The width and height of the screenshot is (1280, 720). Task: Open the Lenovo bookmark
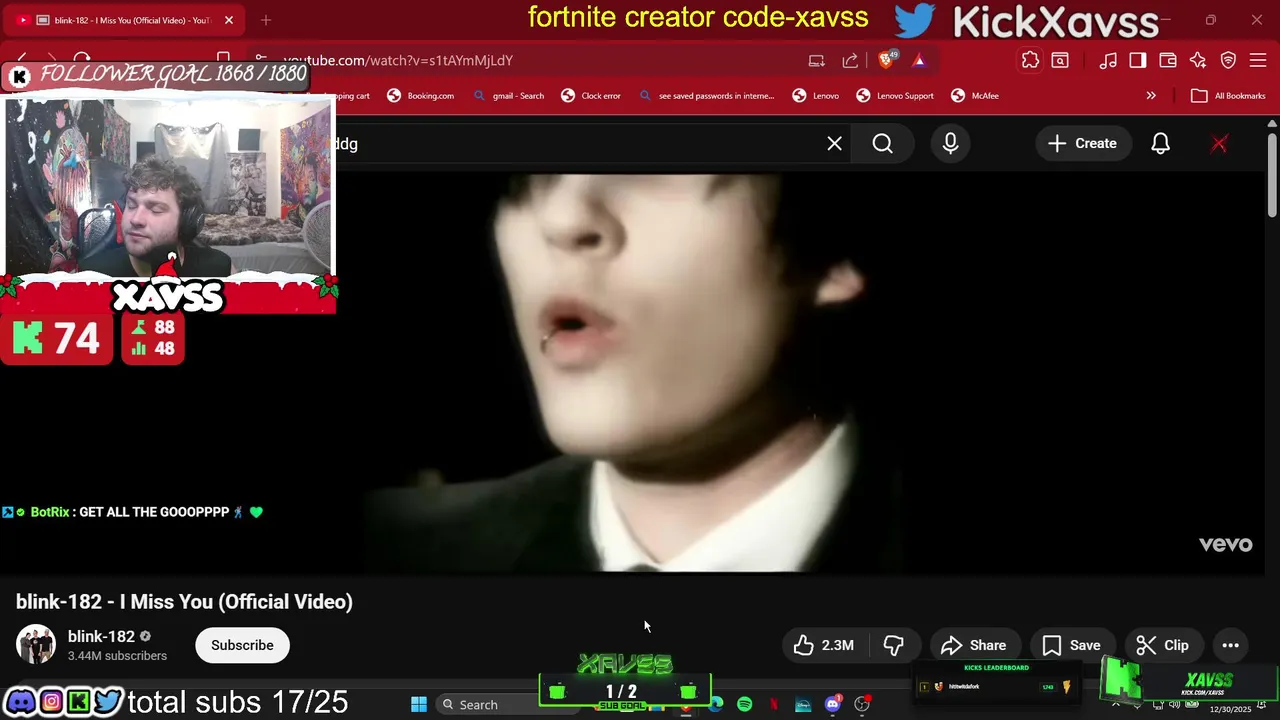click(x=816, y=96)
